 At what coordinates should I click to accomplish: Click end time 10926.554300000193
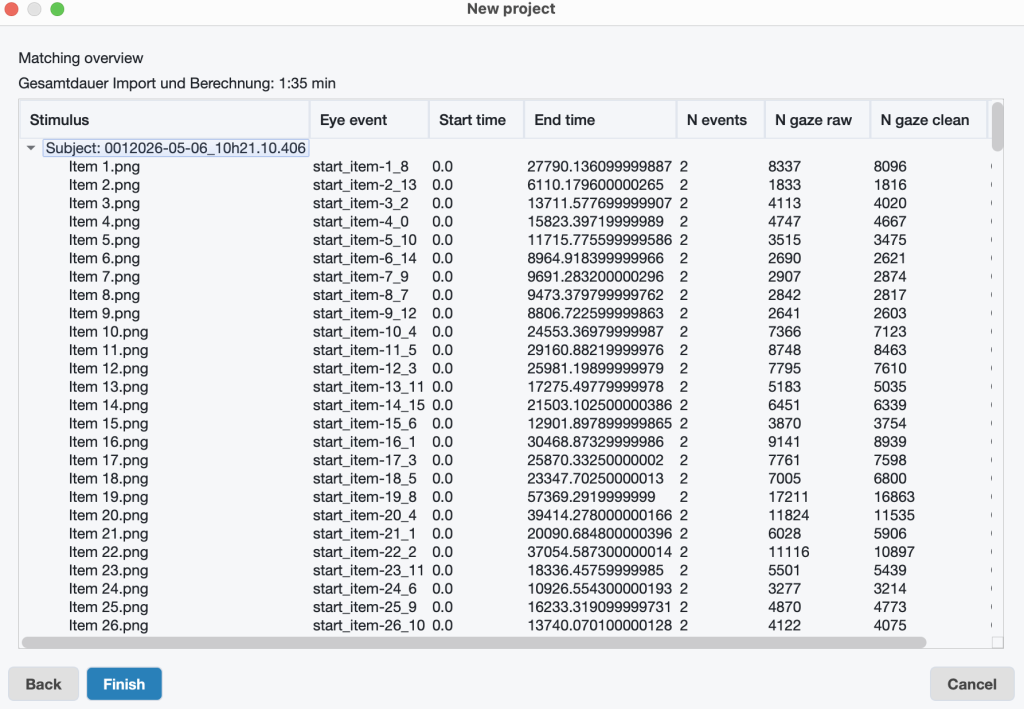[600, 588]
